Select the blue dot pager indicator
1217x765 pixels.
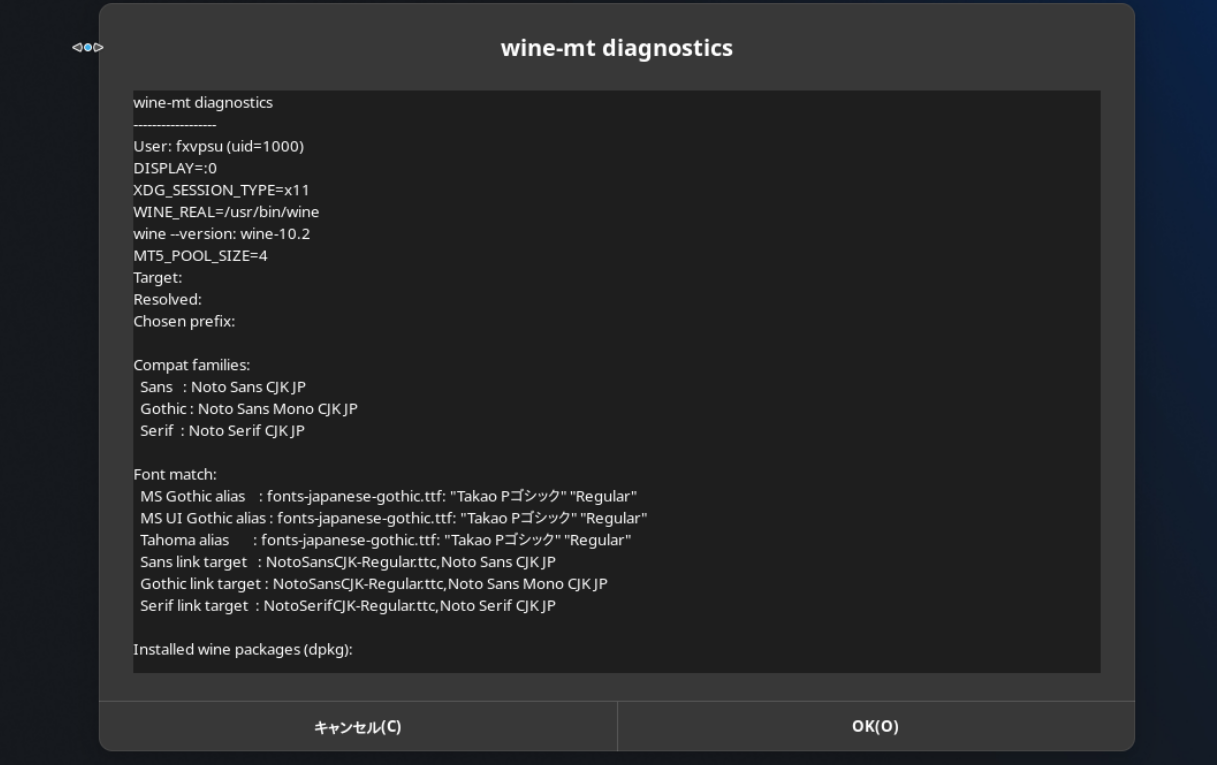tap(88, 47)
